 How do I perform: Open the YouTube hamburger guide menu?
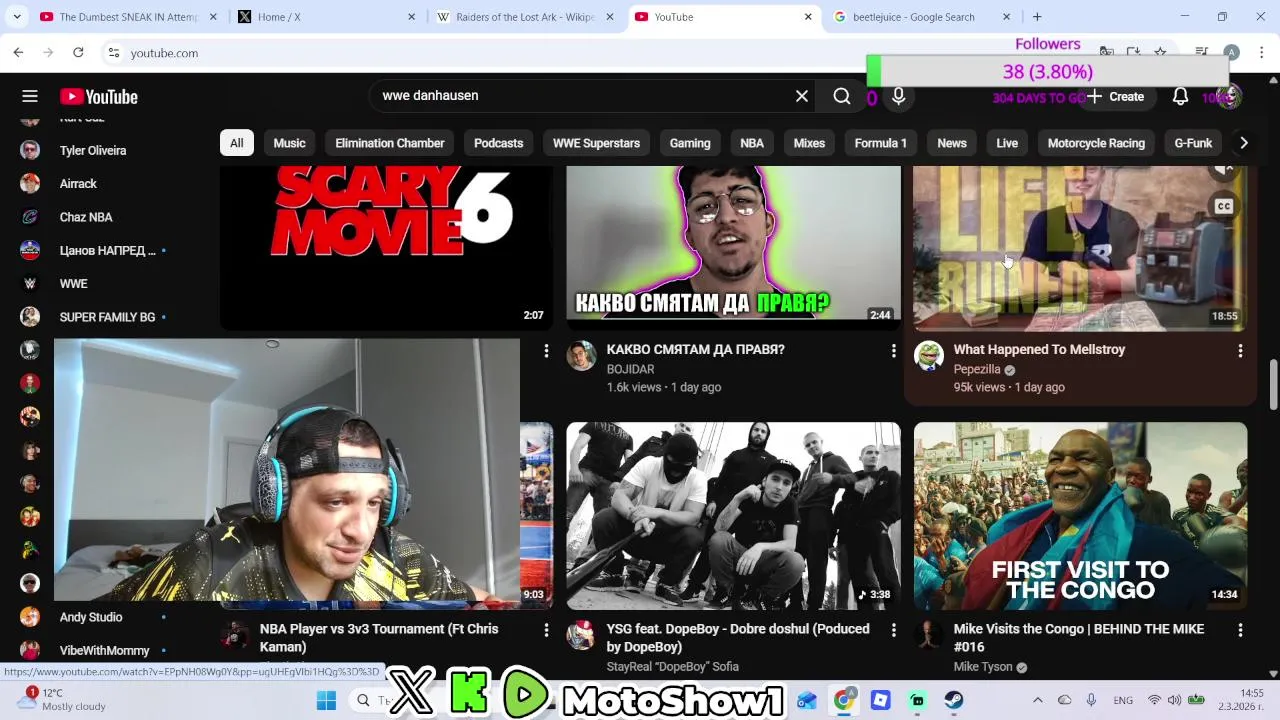pos(30,96)
